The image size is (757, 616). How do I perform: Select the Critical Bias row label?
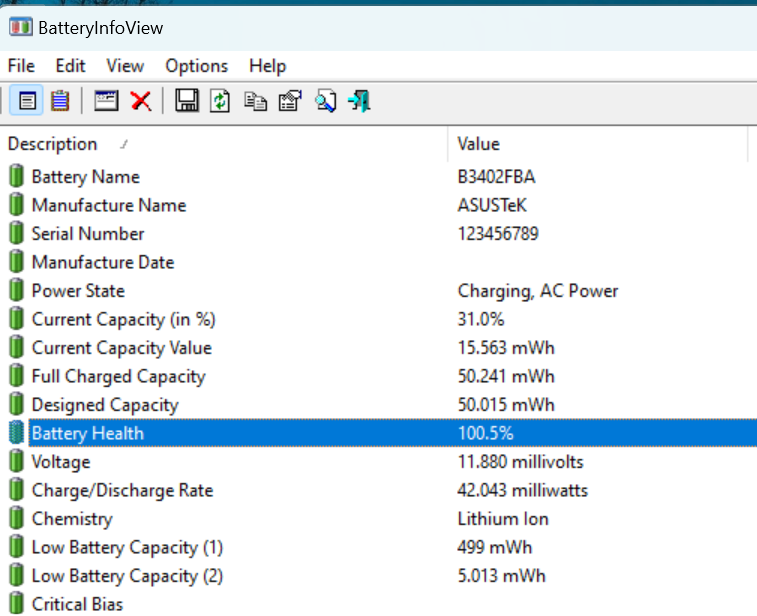[77, 604]
